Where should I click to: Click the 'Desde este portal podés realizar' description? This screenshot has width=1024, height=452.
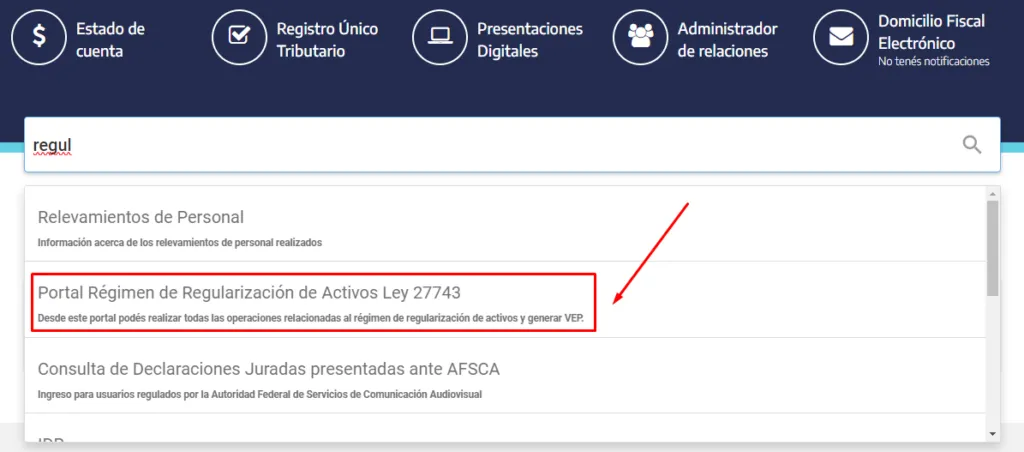[311, 319]
